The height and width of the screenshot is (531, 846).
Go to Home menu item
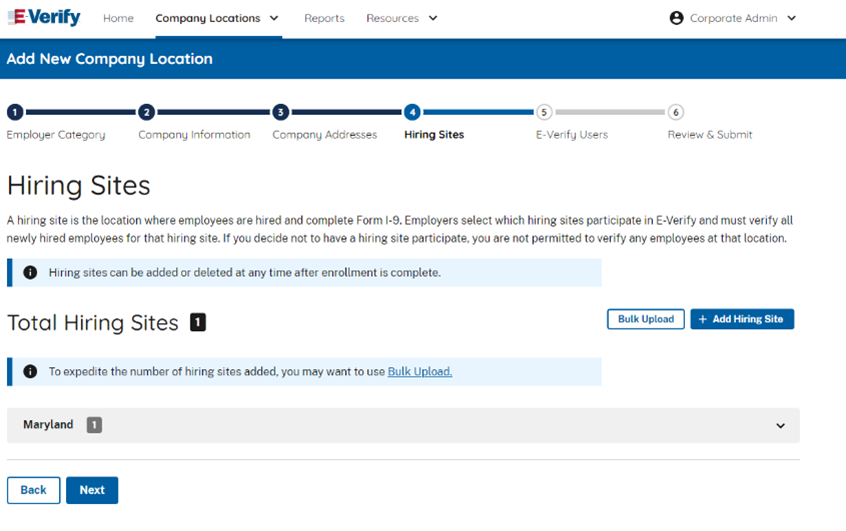point(118,18)
